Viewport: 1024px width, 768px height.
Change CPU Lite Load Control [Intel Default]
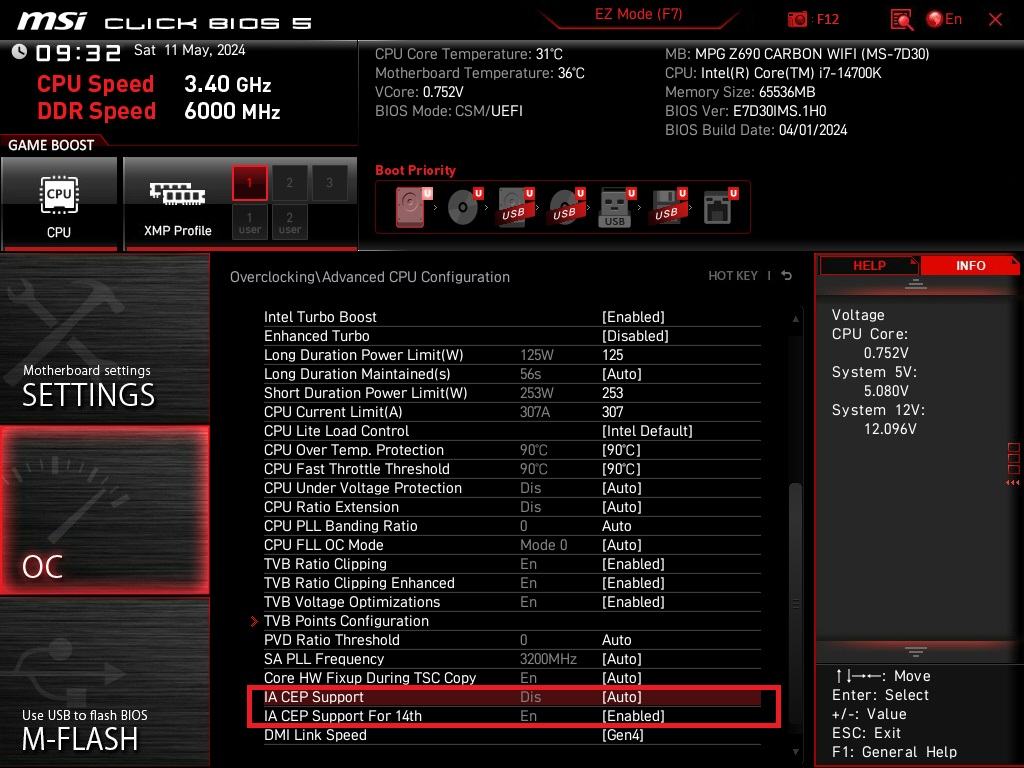(647, 431)
